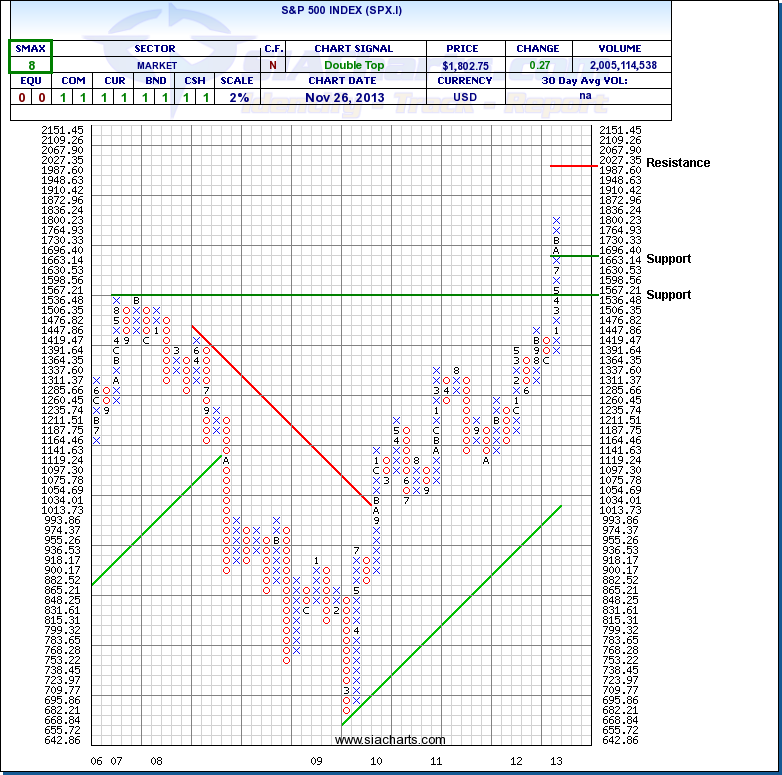Click the red Resistance line marker
The height and width of the screenshot is (775, 782).
[570, 165]
